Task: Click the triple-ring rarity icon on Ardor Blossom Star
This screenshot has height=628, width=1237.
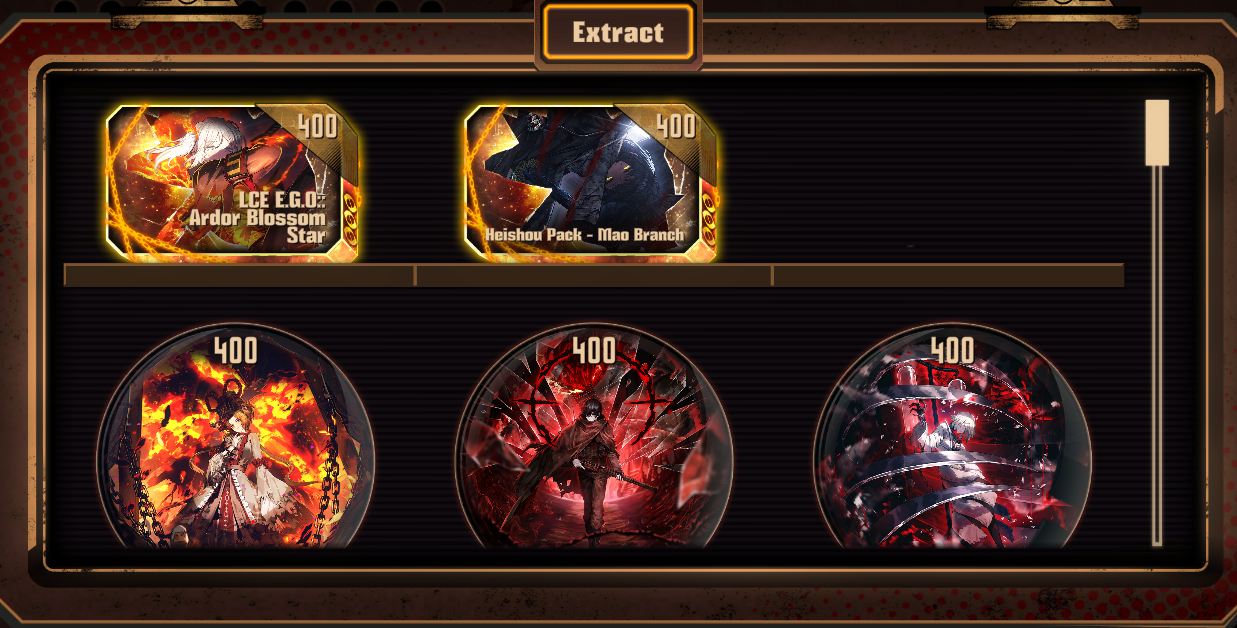Action: click(350, 215)
